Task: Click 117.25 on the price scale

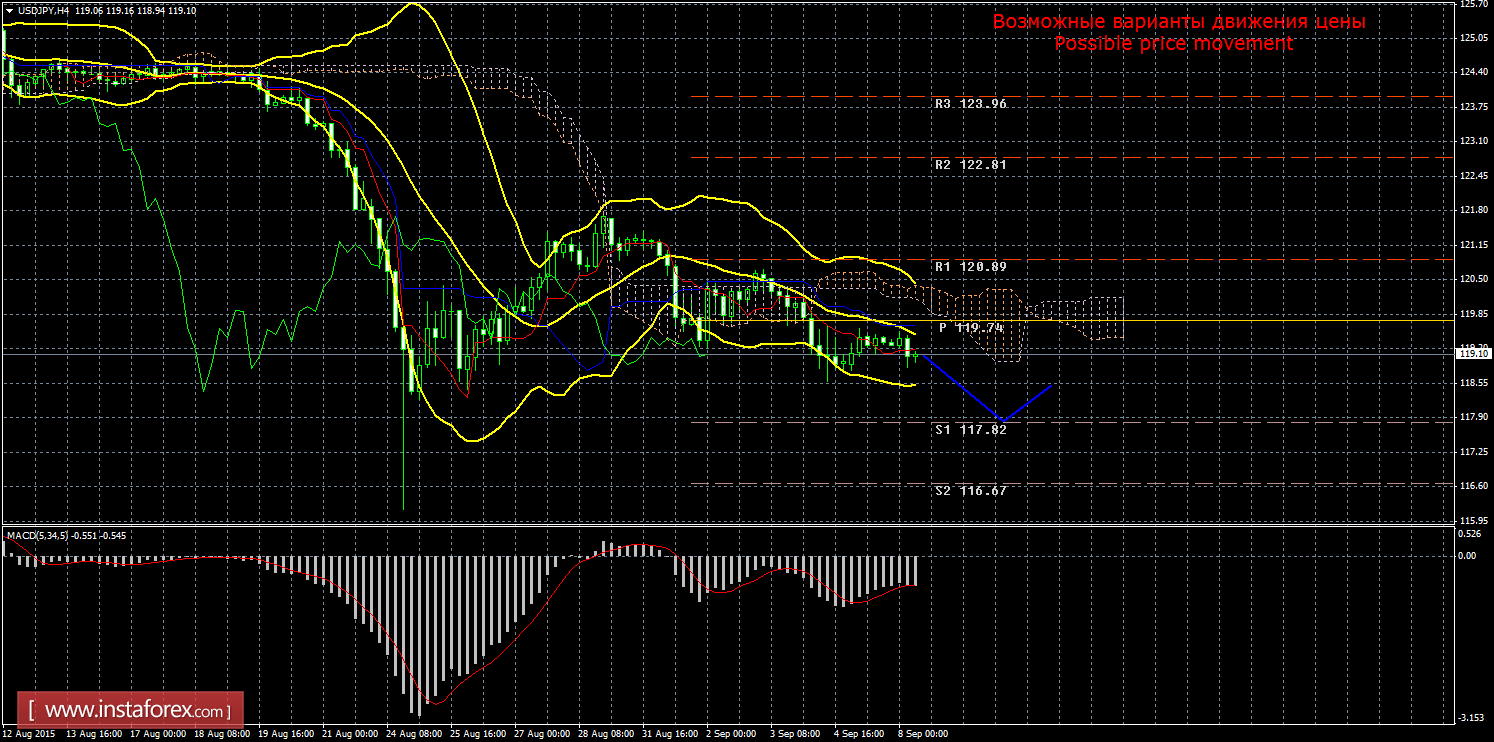Action: (1473, 452)
